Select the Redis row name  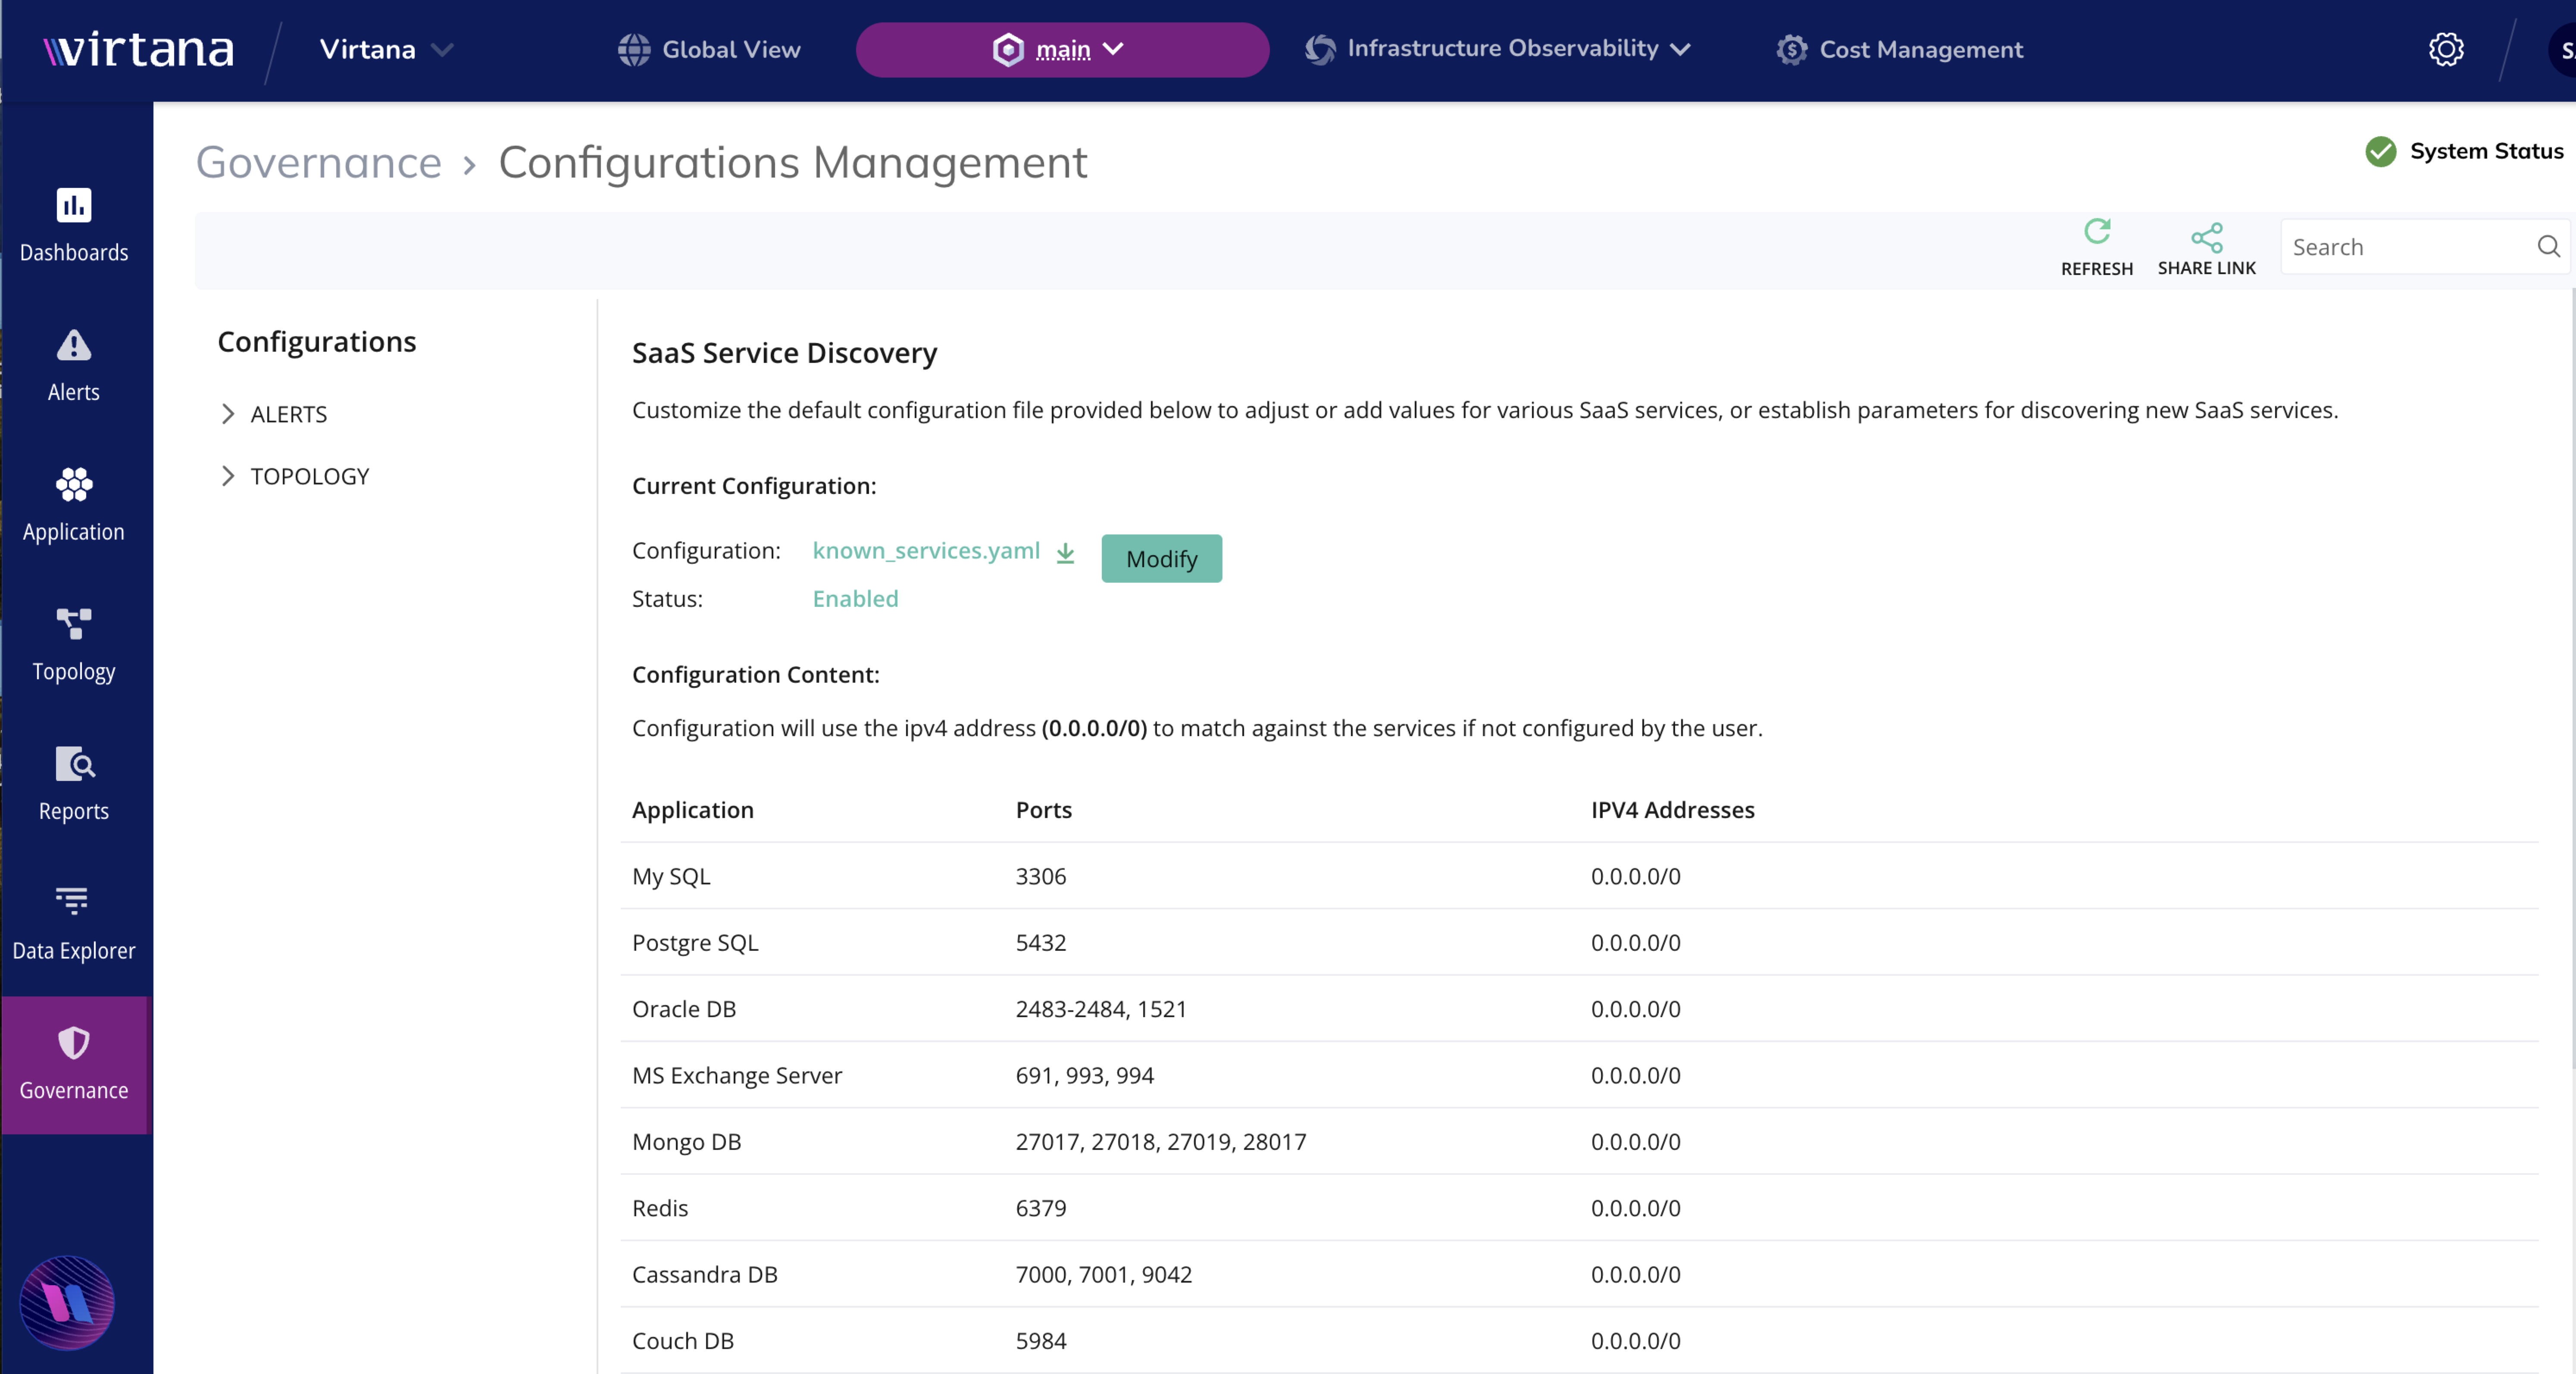click(x=660, y=1208)
